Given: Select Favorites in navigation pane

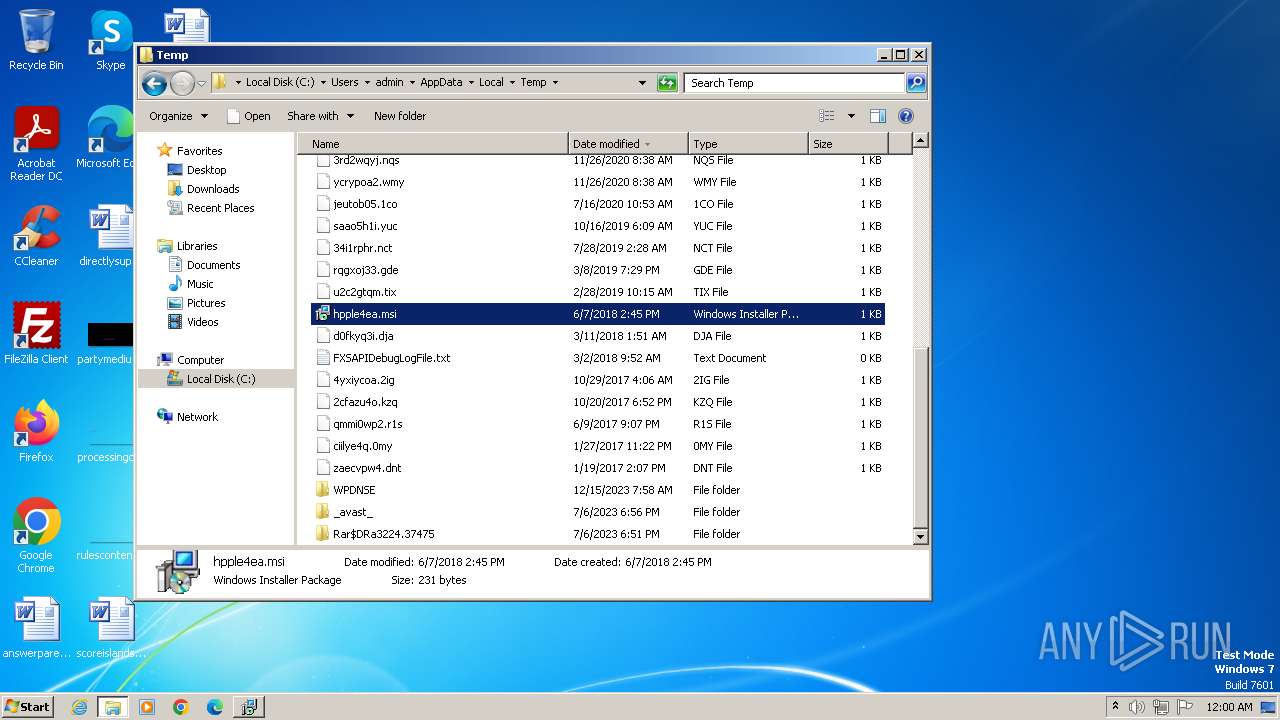Looking at the screenshot, I should pyautogui.click(x=200, y=151).
